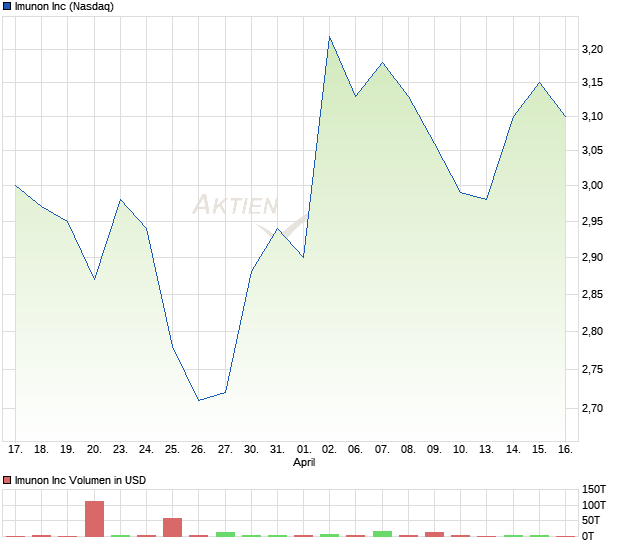The image size is (620, 546).
Task: Click the green volume bar on April 07
Action: coord(382,534)
